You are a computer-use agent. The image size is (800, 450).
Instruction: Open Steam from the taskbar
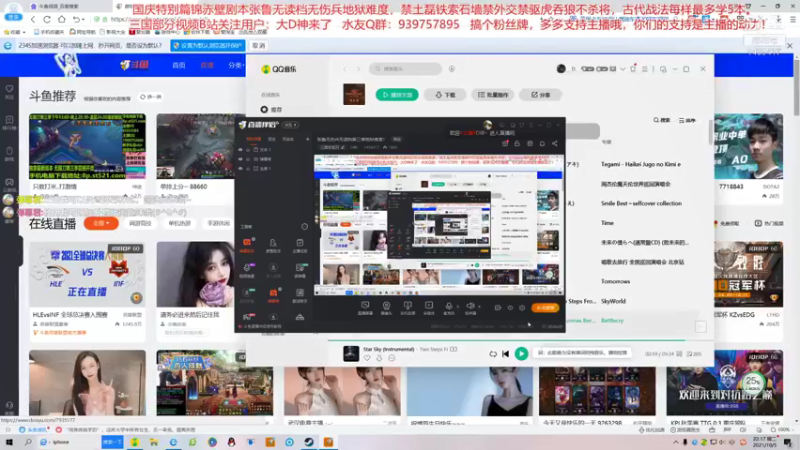pos(309,442)
